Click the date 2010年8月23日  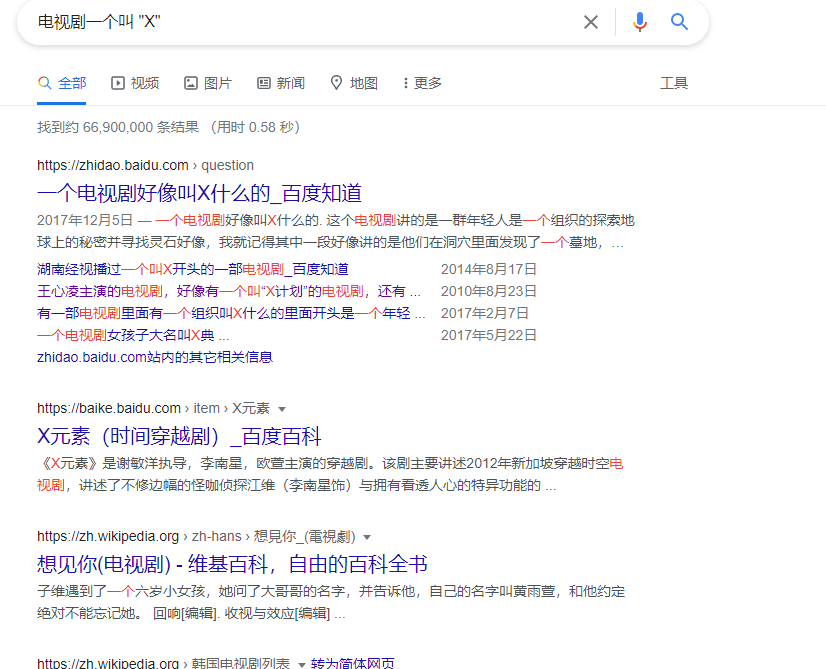click(489, 291)
